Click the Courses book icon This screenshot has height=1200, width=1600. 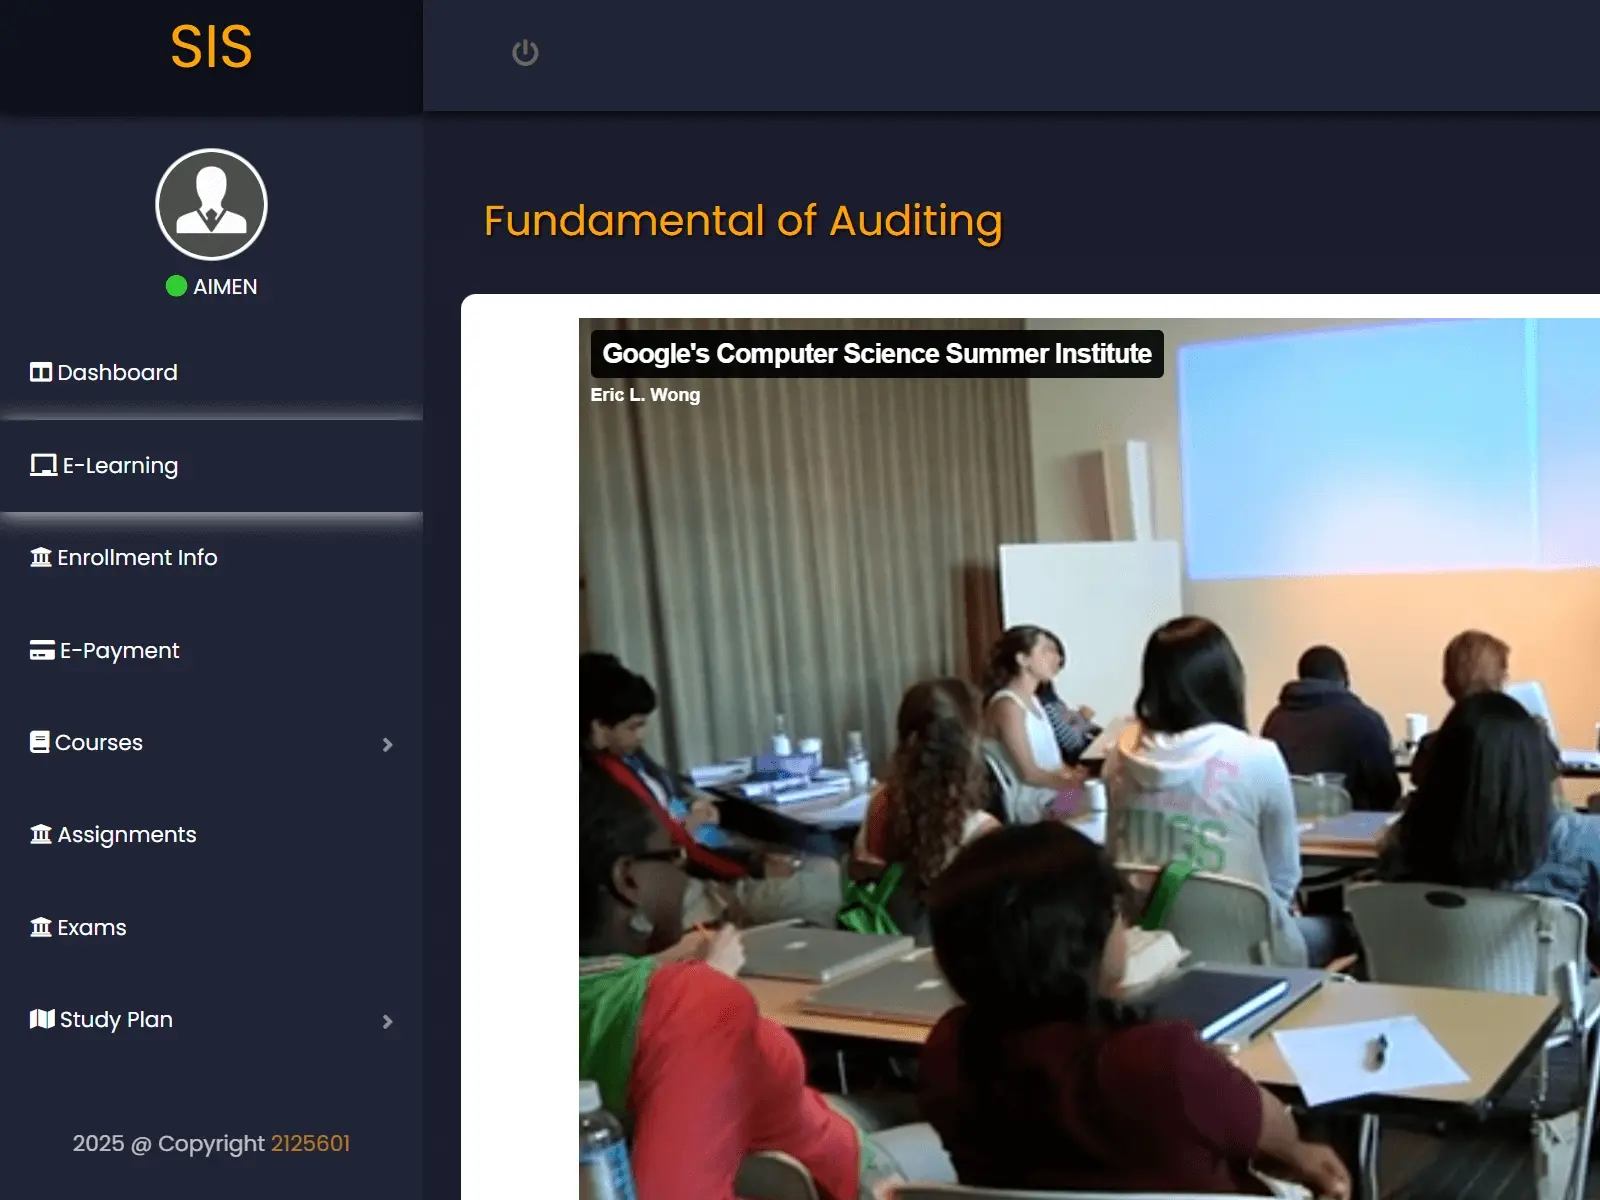(40, 742)
